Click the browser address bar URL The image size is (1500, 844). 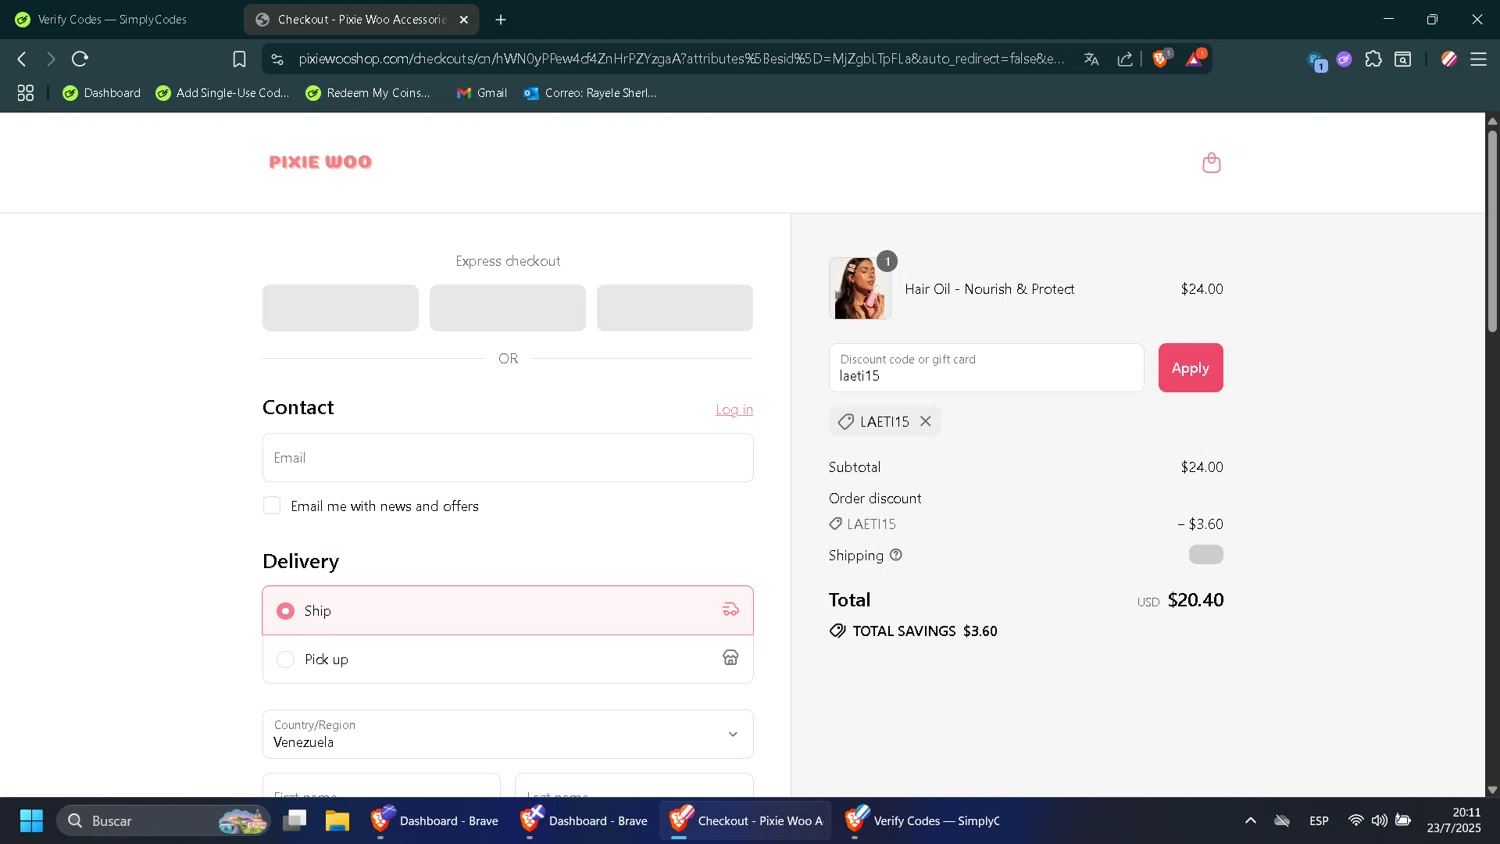pos(681,59)
